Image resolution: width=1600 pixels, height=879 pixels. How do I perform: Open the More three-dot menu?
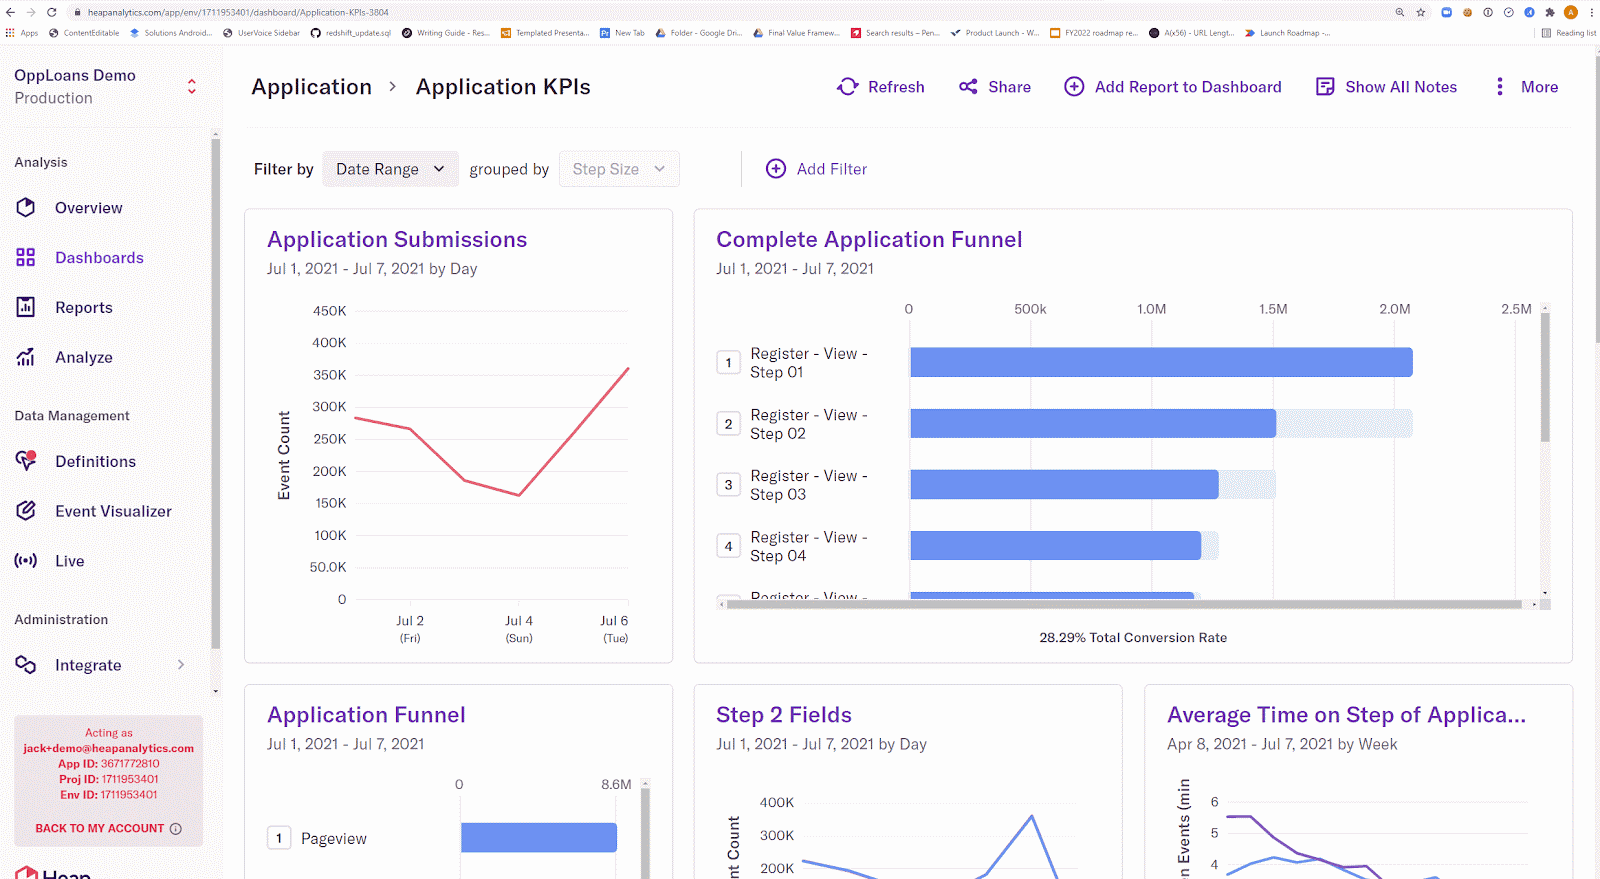(x=1499, y=87)
